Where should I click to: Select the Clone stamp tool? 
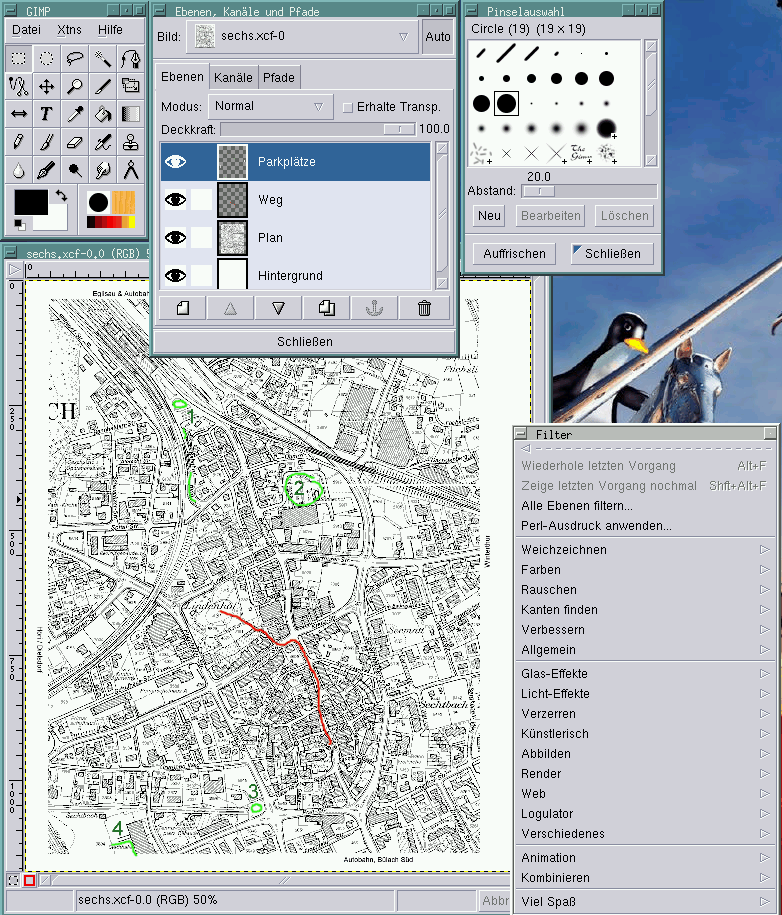tap(131, 143)
